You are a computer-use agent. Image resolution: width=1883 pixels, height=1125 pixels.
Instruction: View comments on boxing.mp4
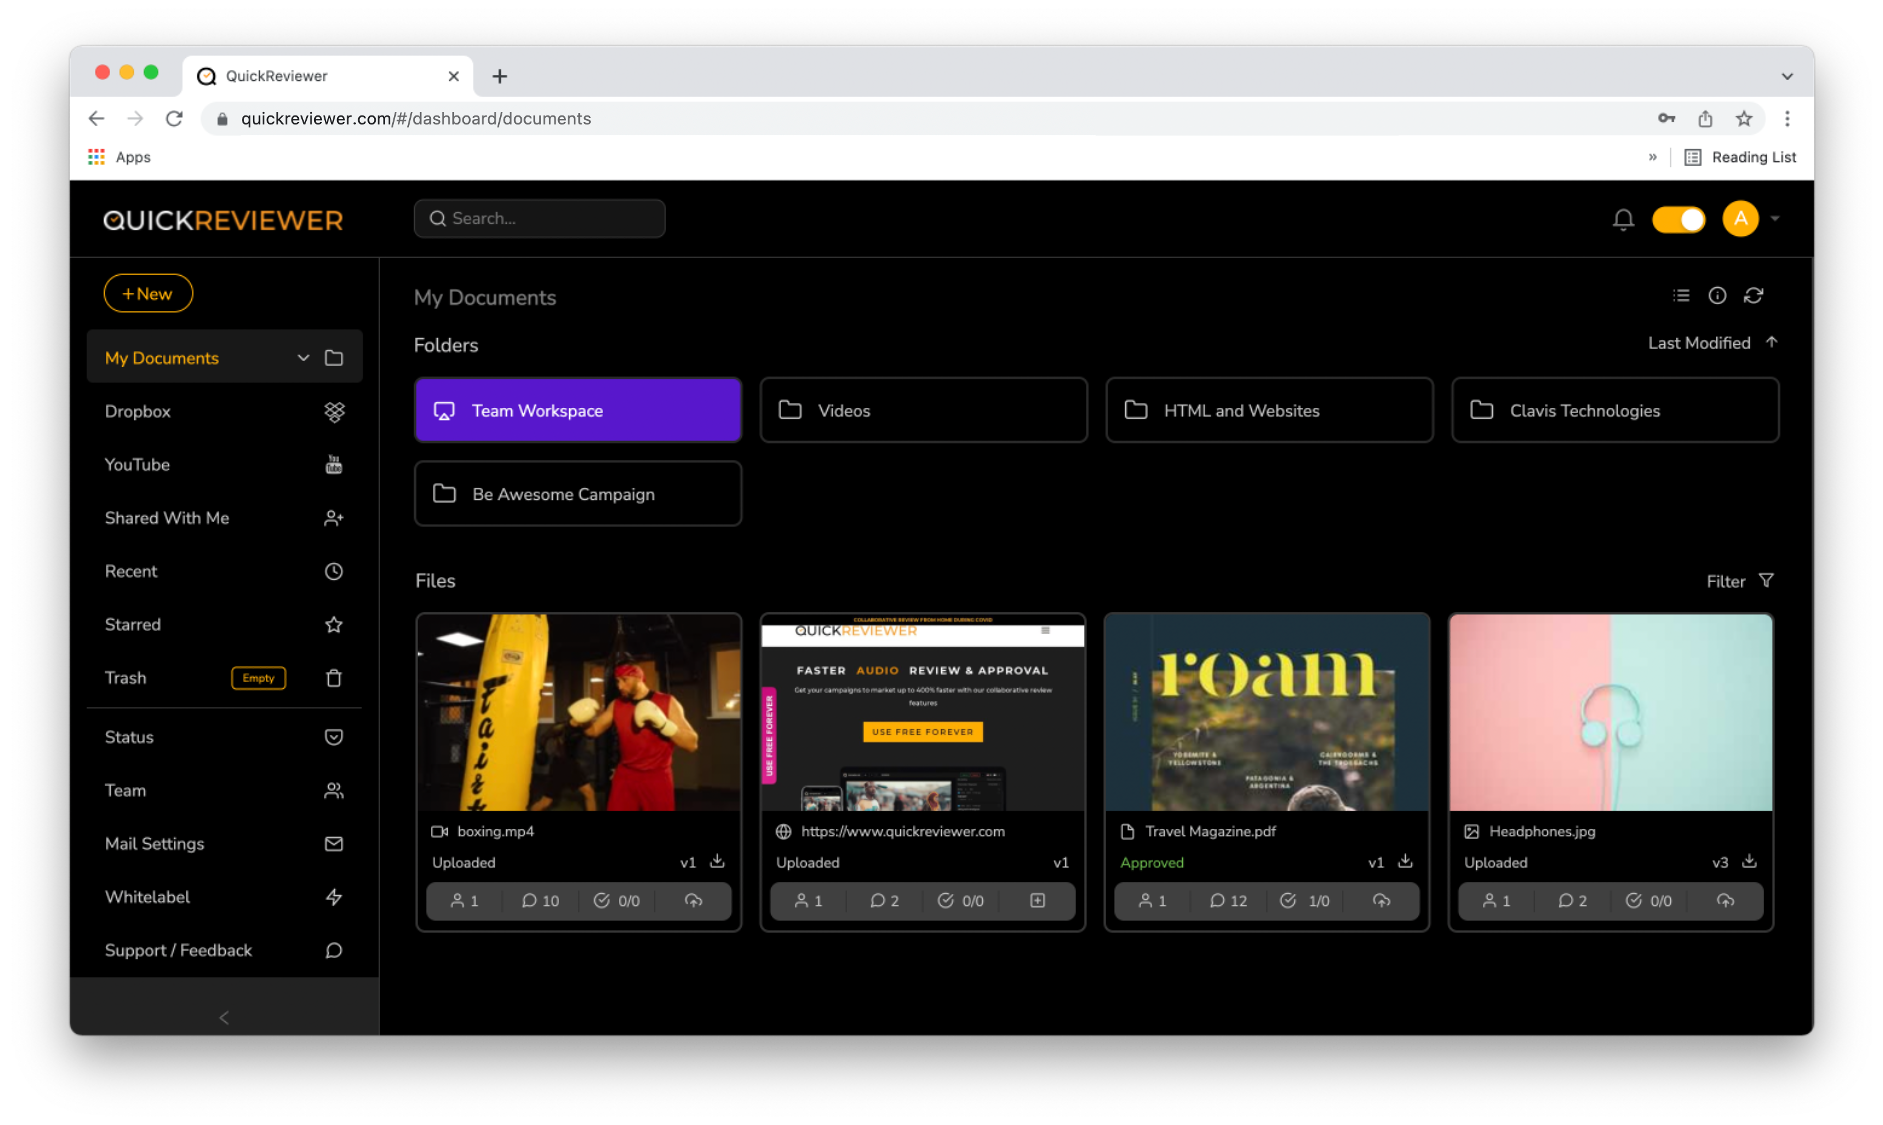tap(540, 901)
